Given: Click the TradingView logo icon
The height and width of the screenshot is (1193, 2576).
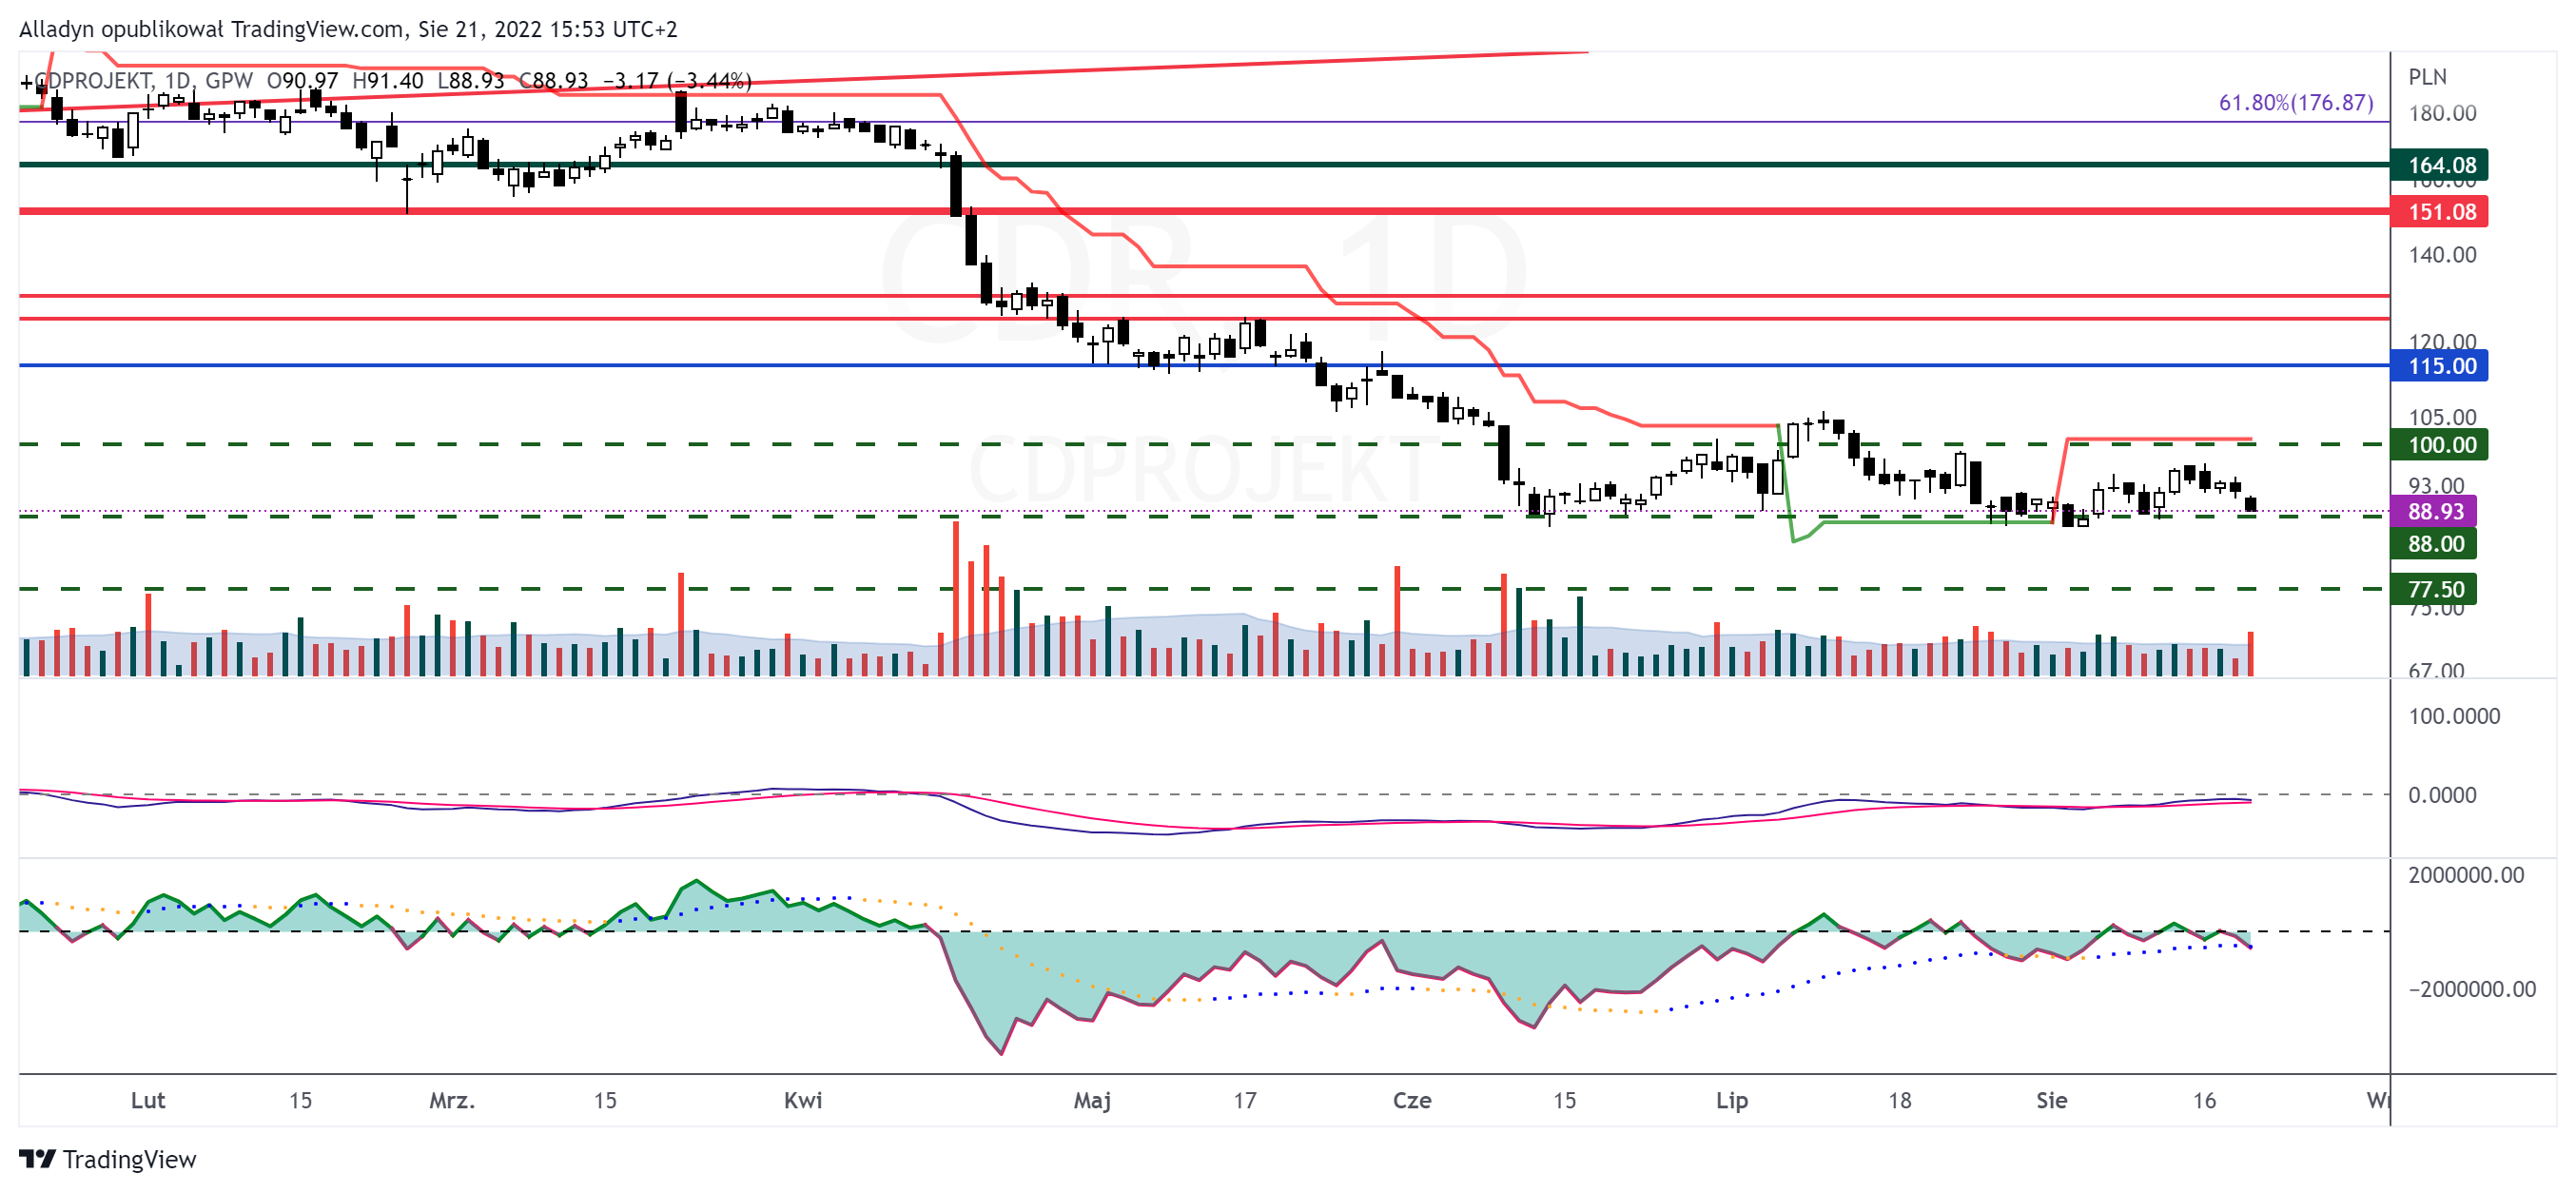Looking at the screenshot, I should click(37, 1159).
